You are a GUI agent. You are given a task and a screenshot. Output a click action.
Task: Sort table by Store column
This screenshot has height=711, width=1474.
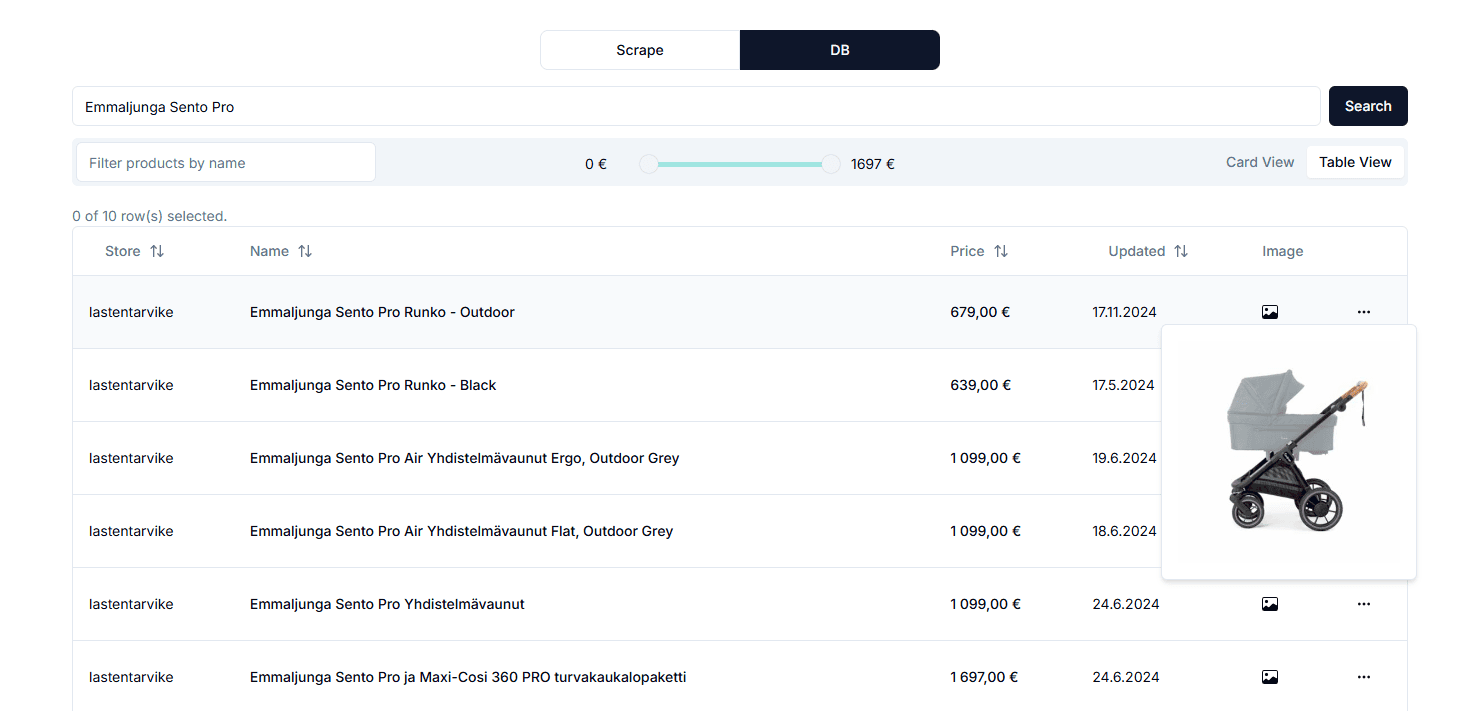[134, 251]
